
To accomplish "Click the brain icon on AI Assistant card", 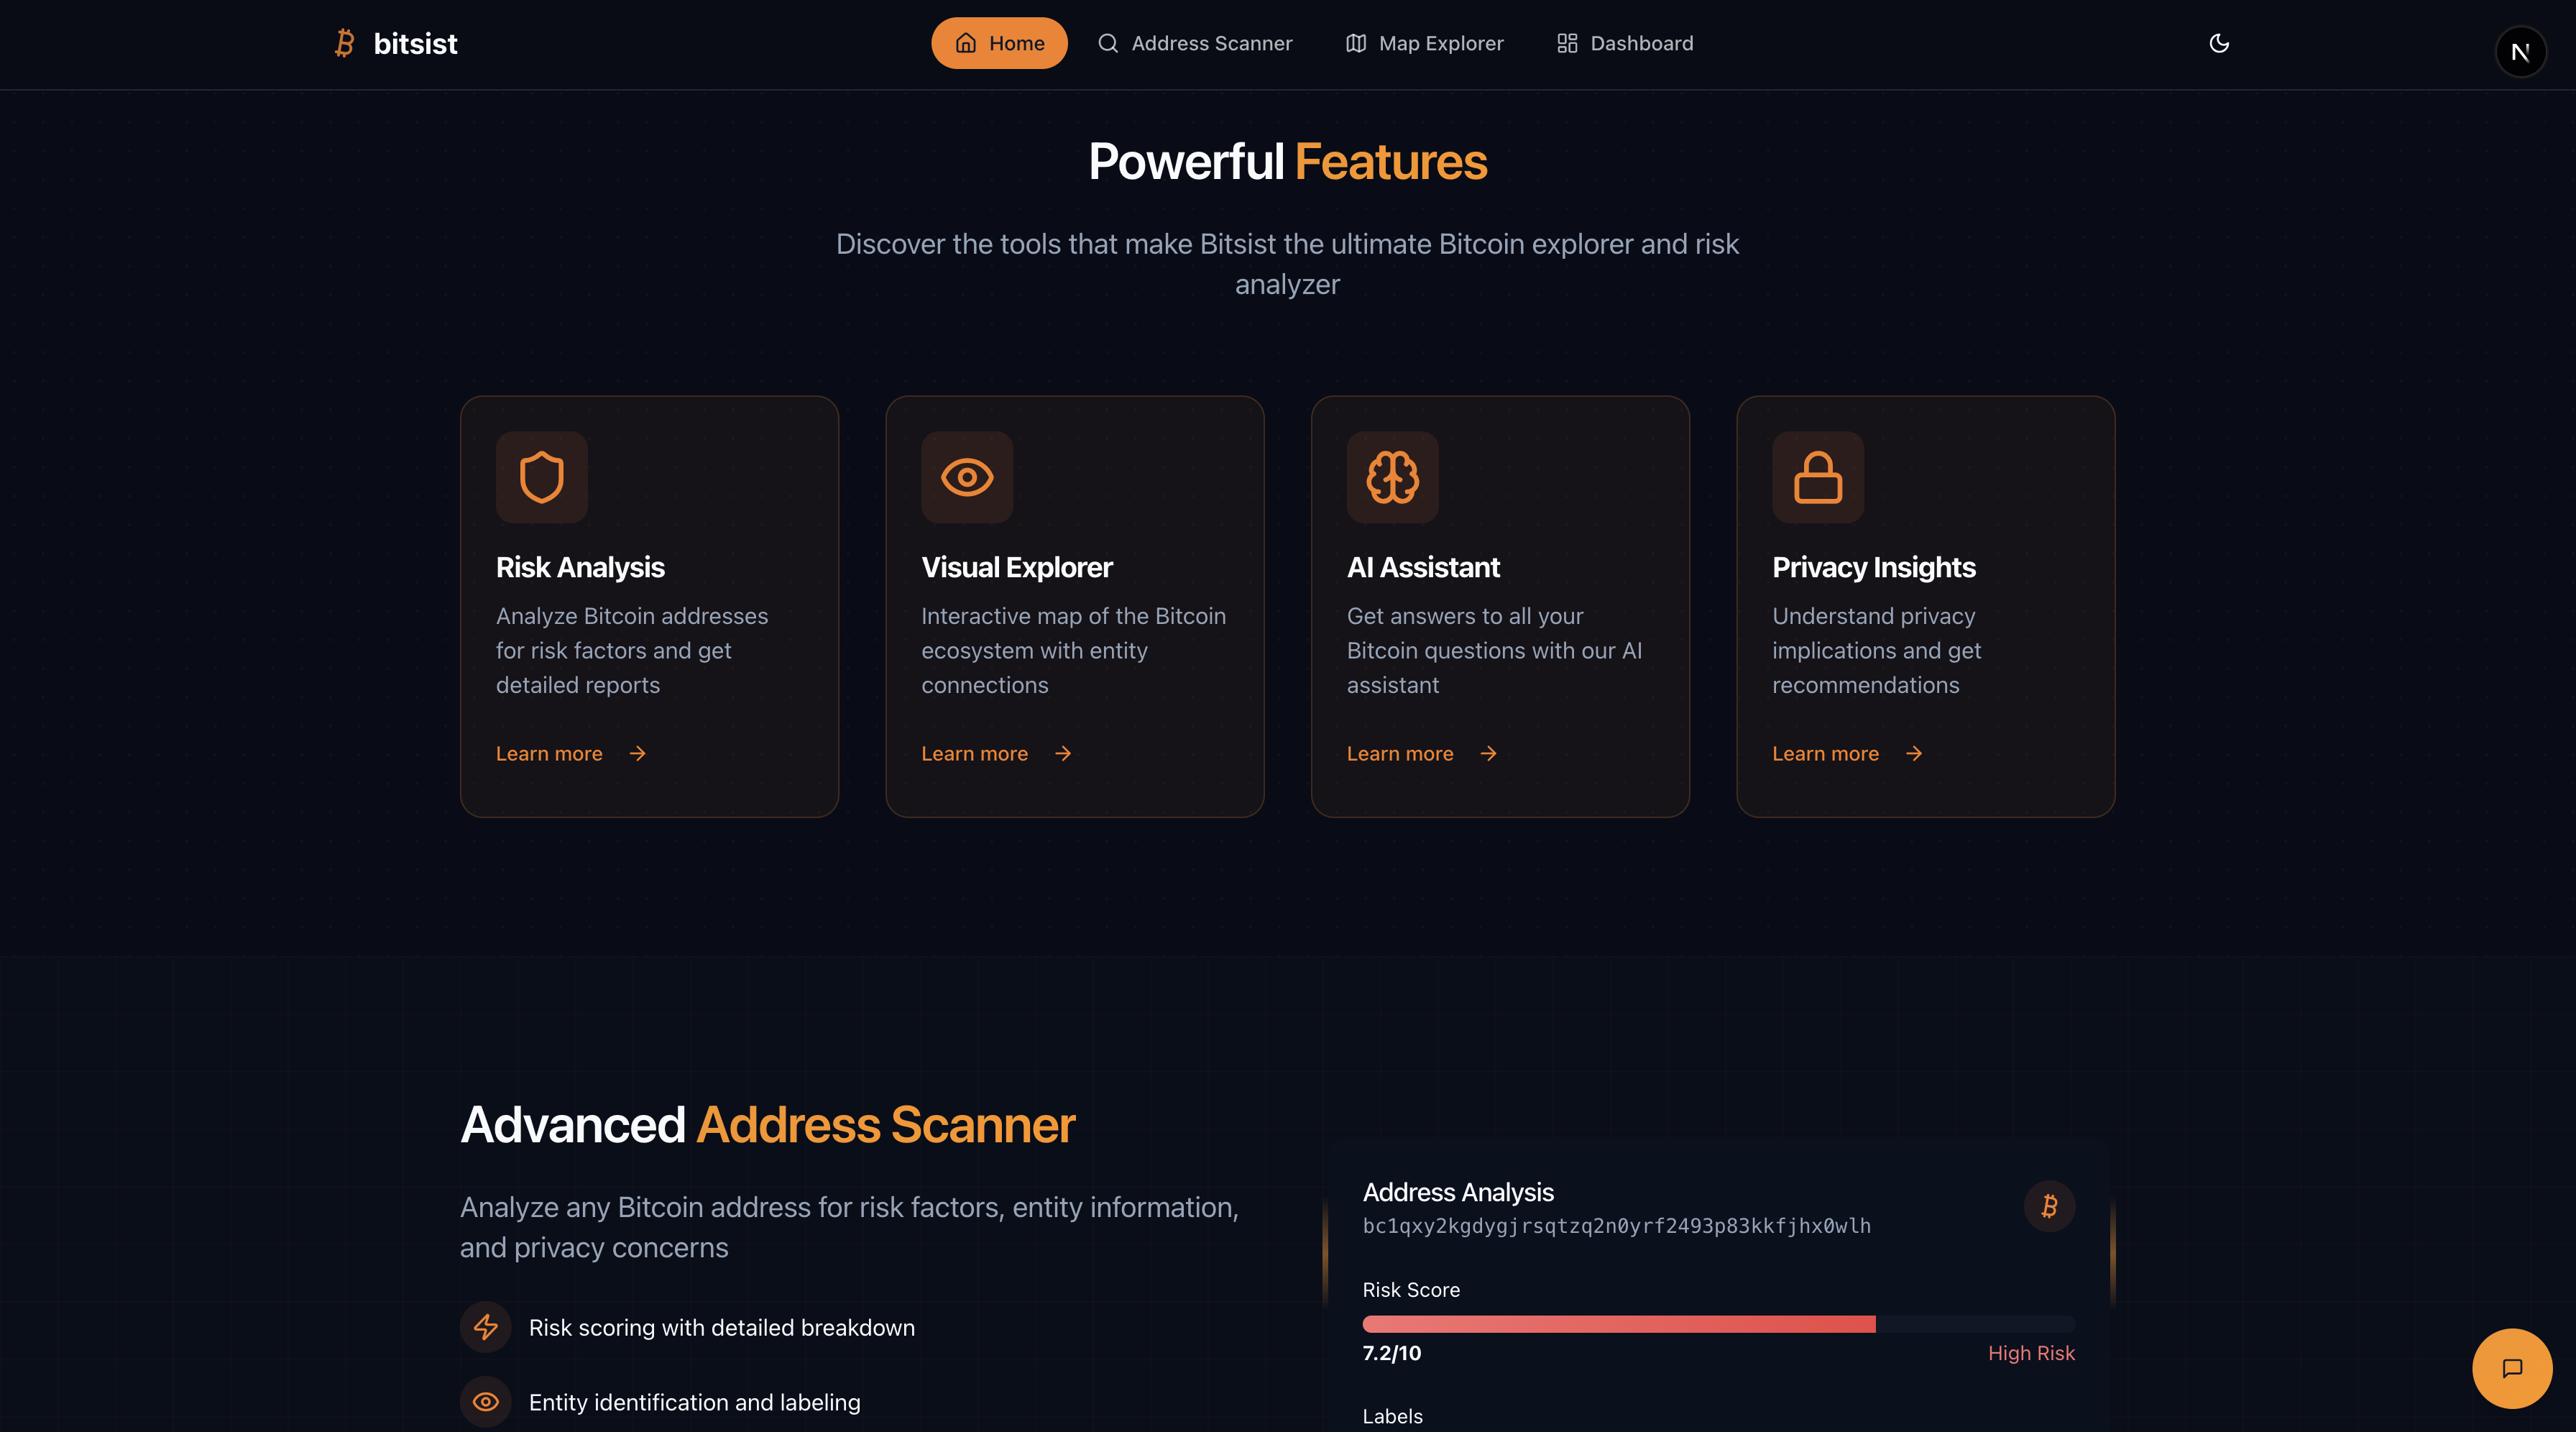I will [1392, 477].
